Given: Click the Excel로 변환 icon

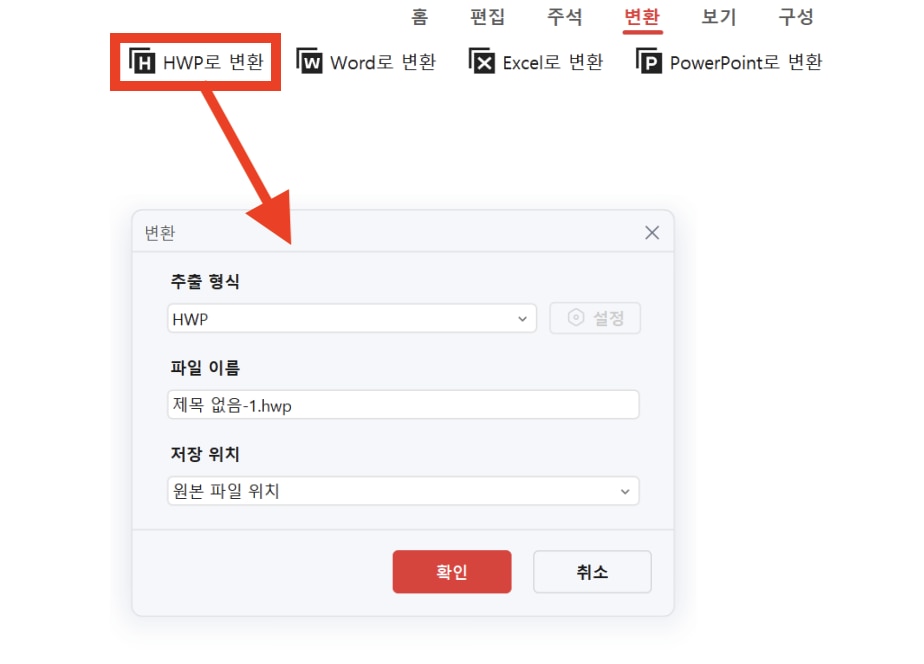Looking at the screenshot, I should [482, 61].
